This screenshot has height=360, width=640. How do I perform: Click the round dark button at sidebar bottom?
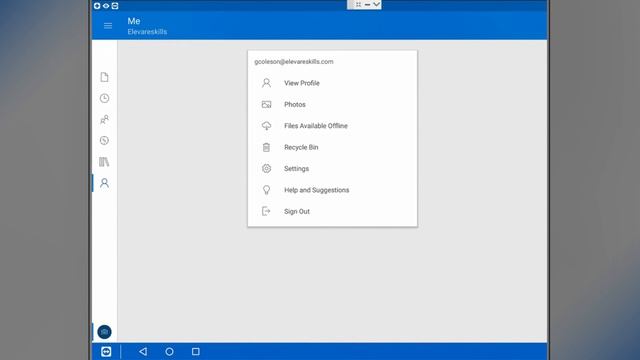(104, 332)
